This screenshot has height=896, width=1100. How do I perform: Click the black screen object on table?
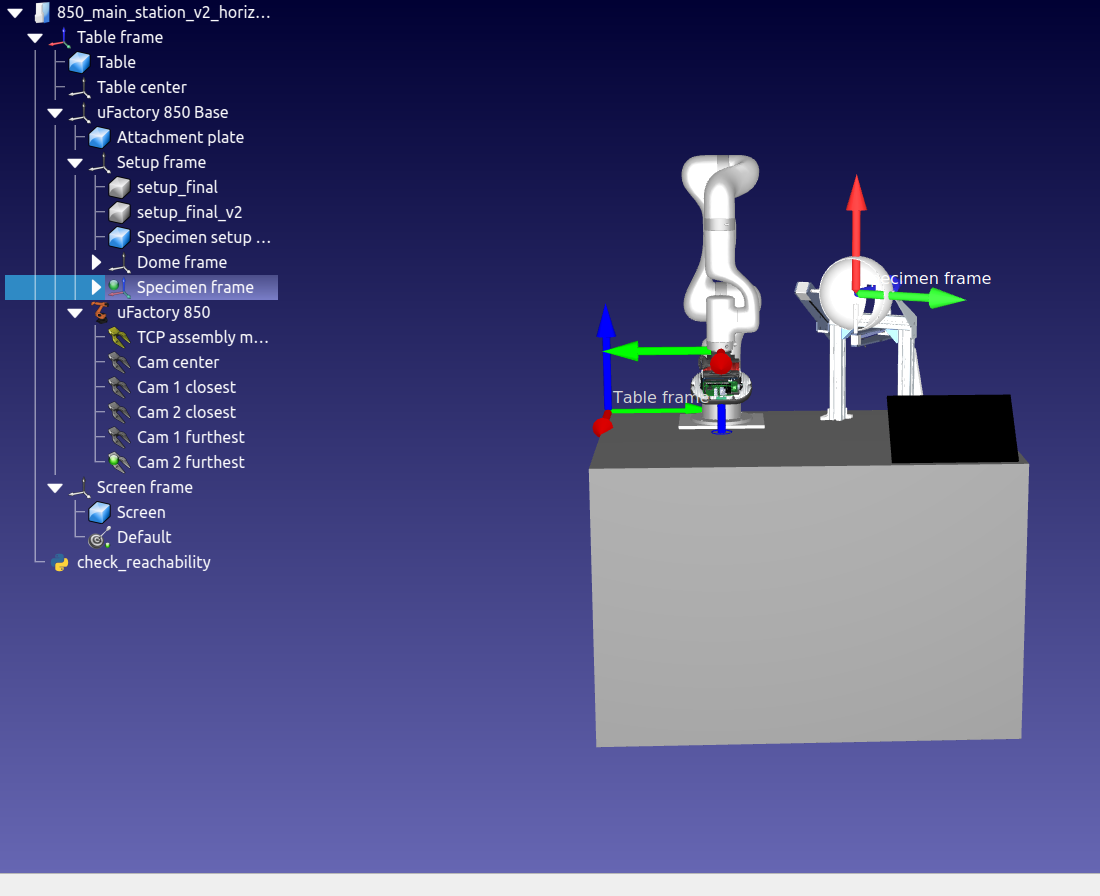953,429
